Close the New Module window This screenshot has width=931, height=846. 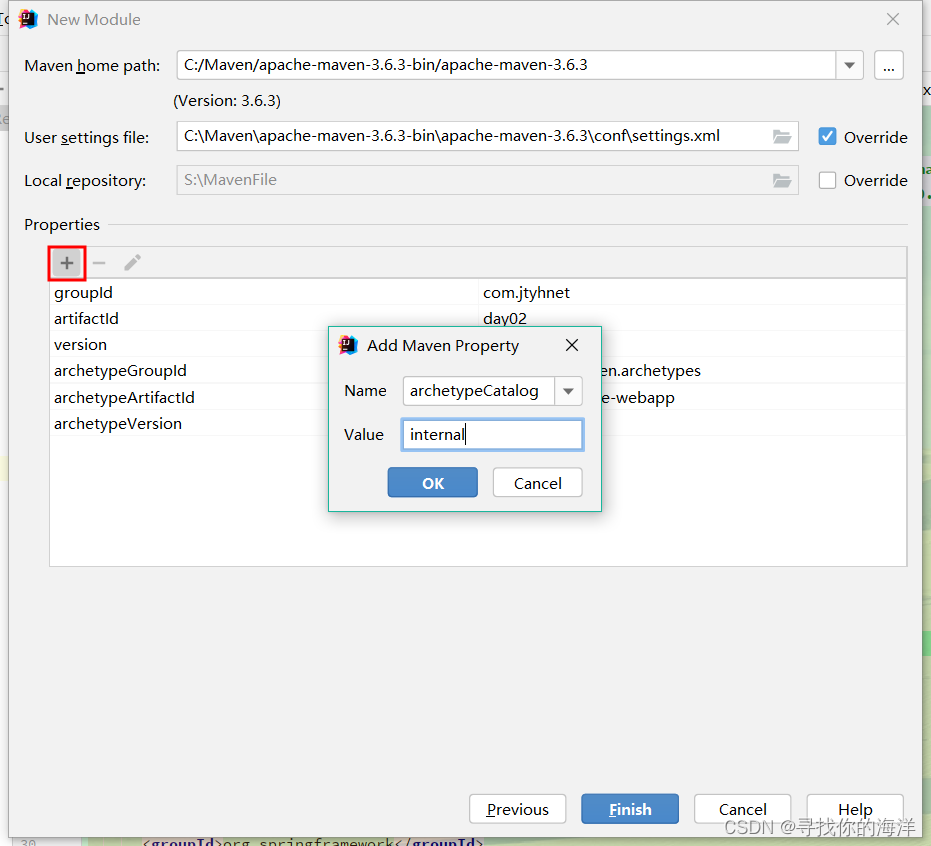tap(892, 20)
